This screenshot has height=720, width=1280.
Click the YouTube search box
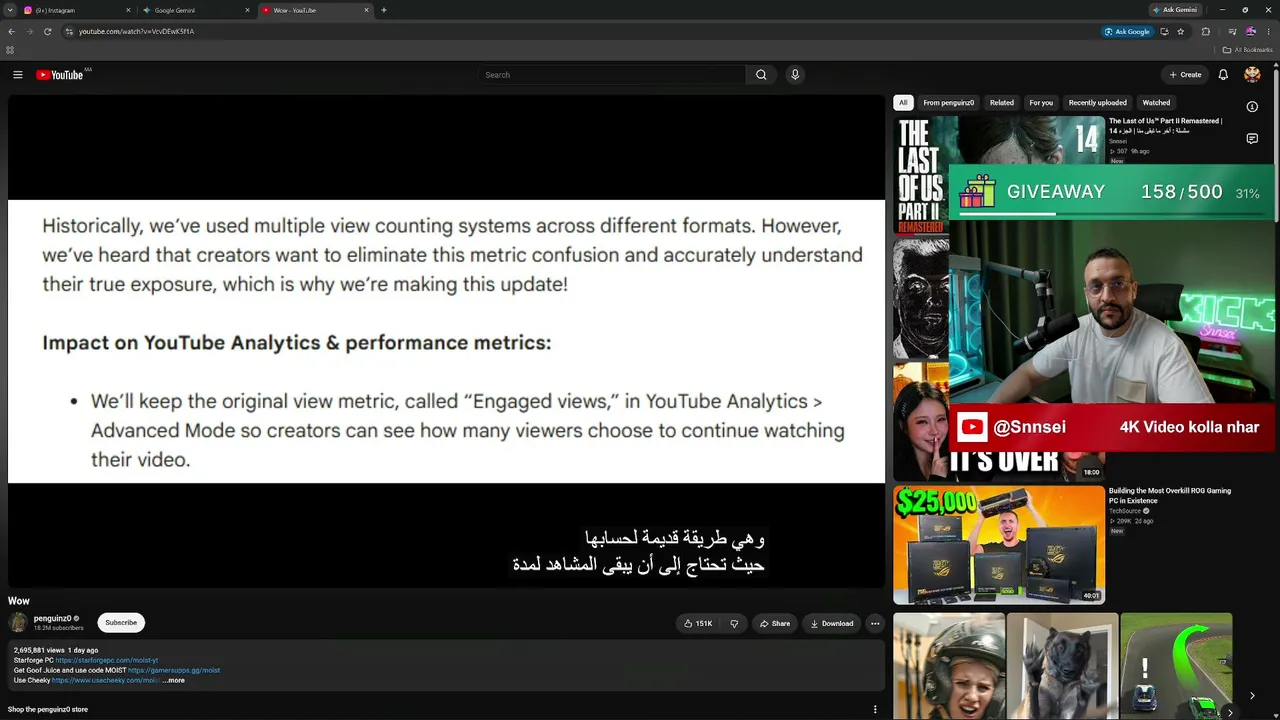612,75
